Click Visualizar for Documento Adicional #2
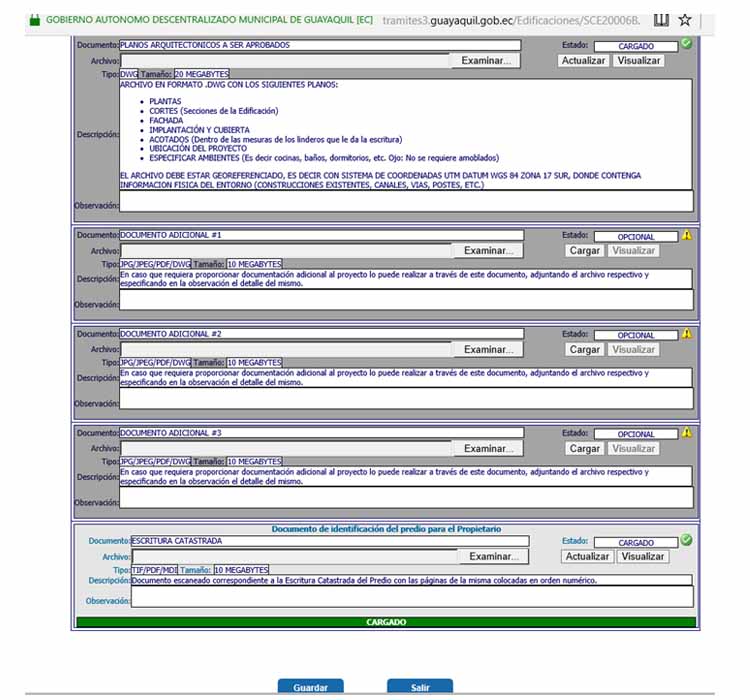 coord(633,350)
